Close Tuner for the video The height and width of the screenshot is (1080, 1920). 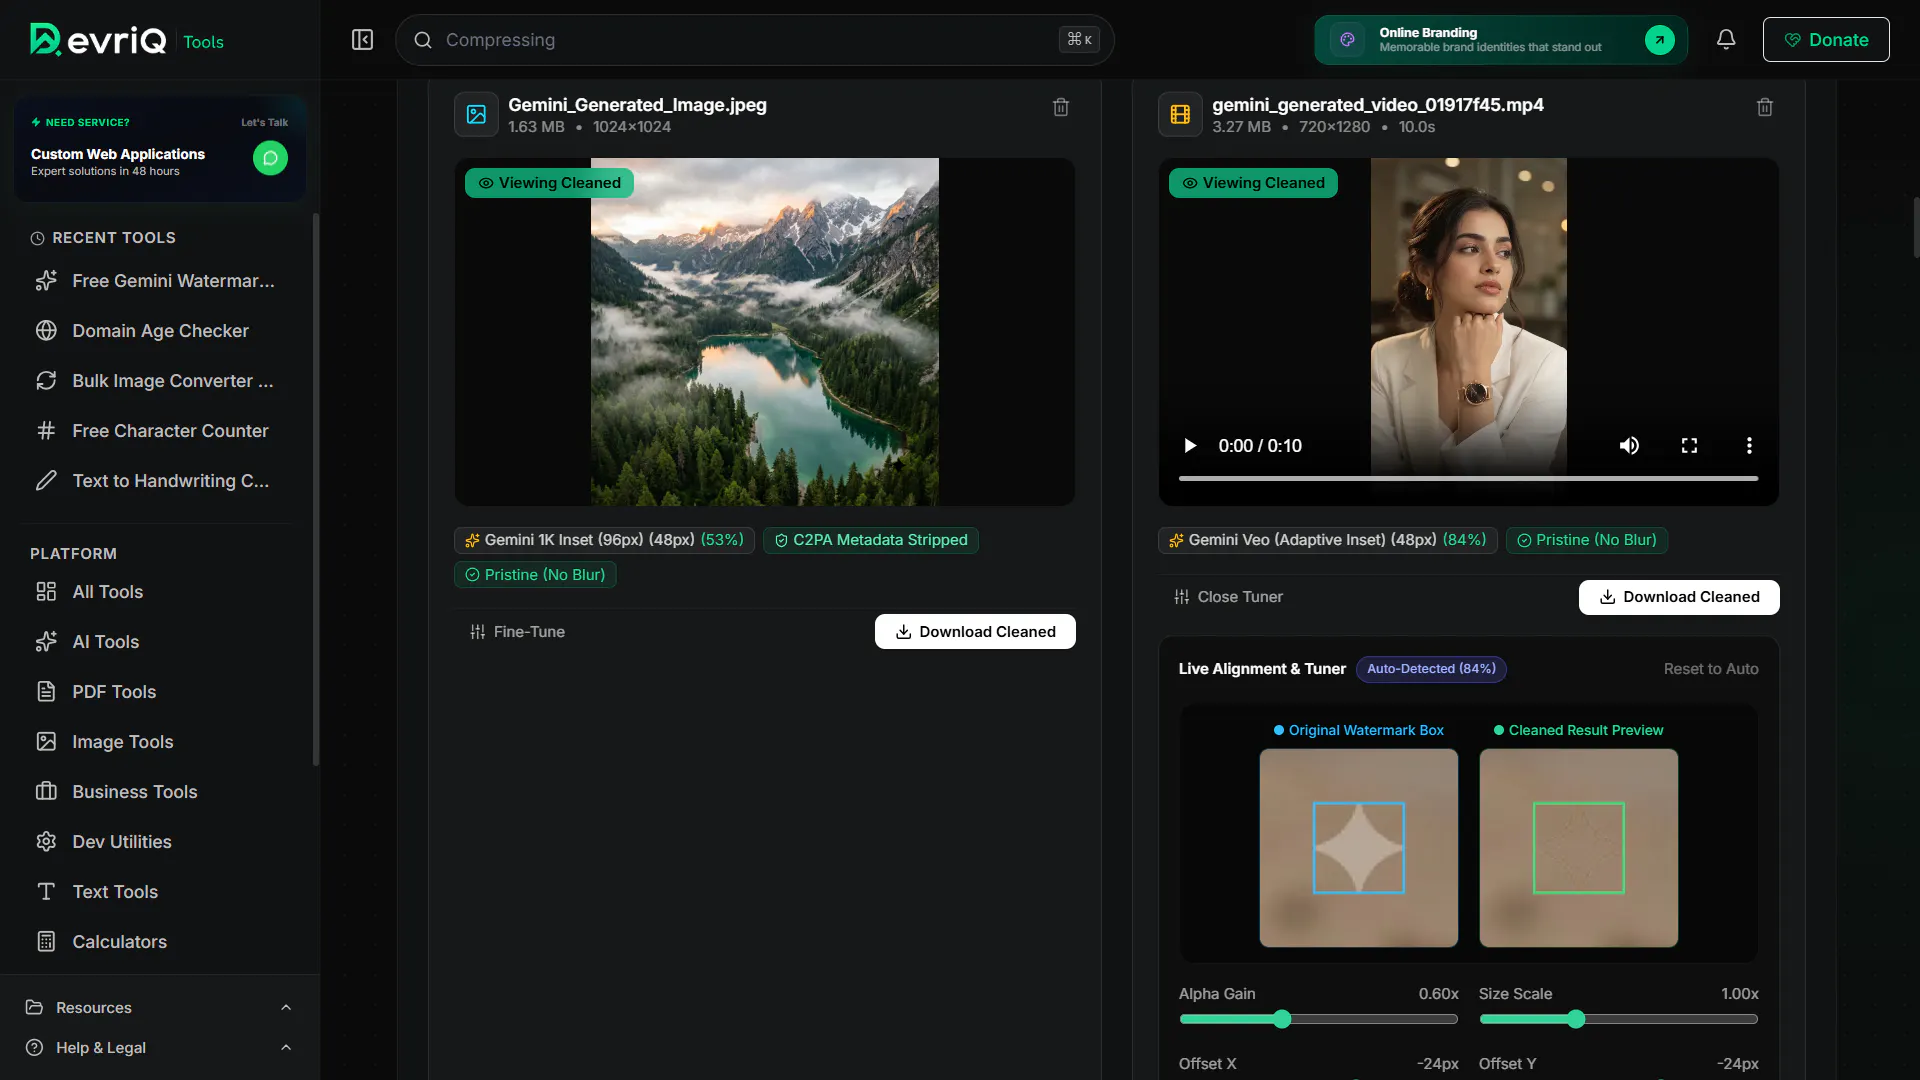pos(1228,597)
